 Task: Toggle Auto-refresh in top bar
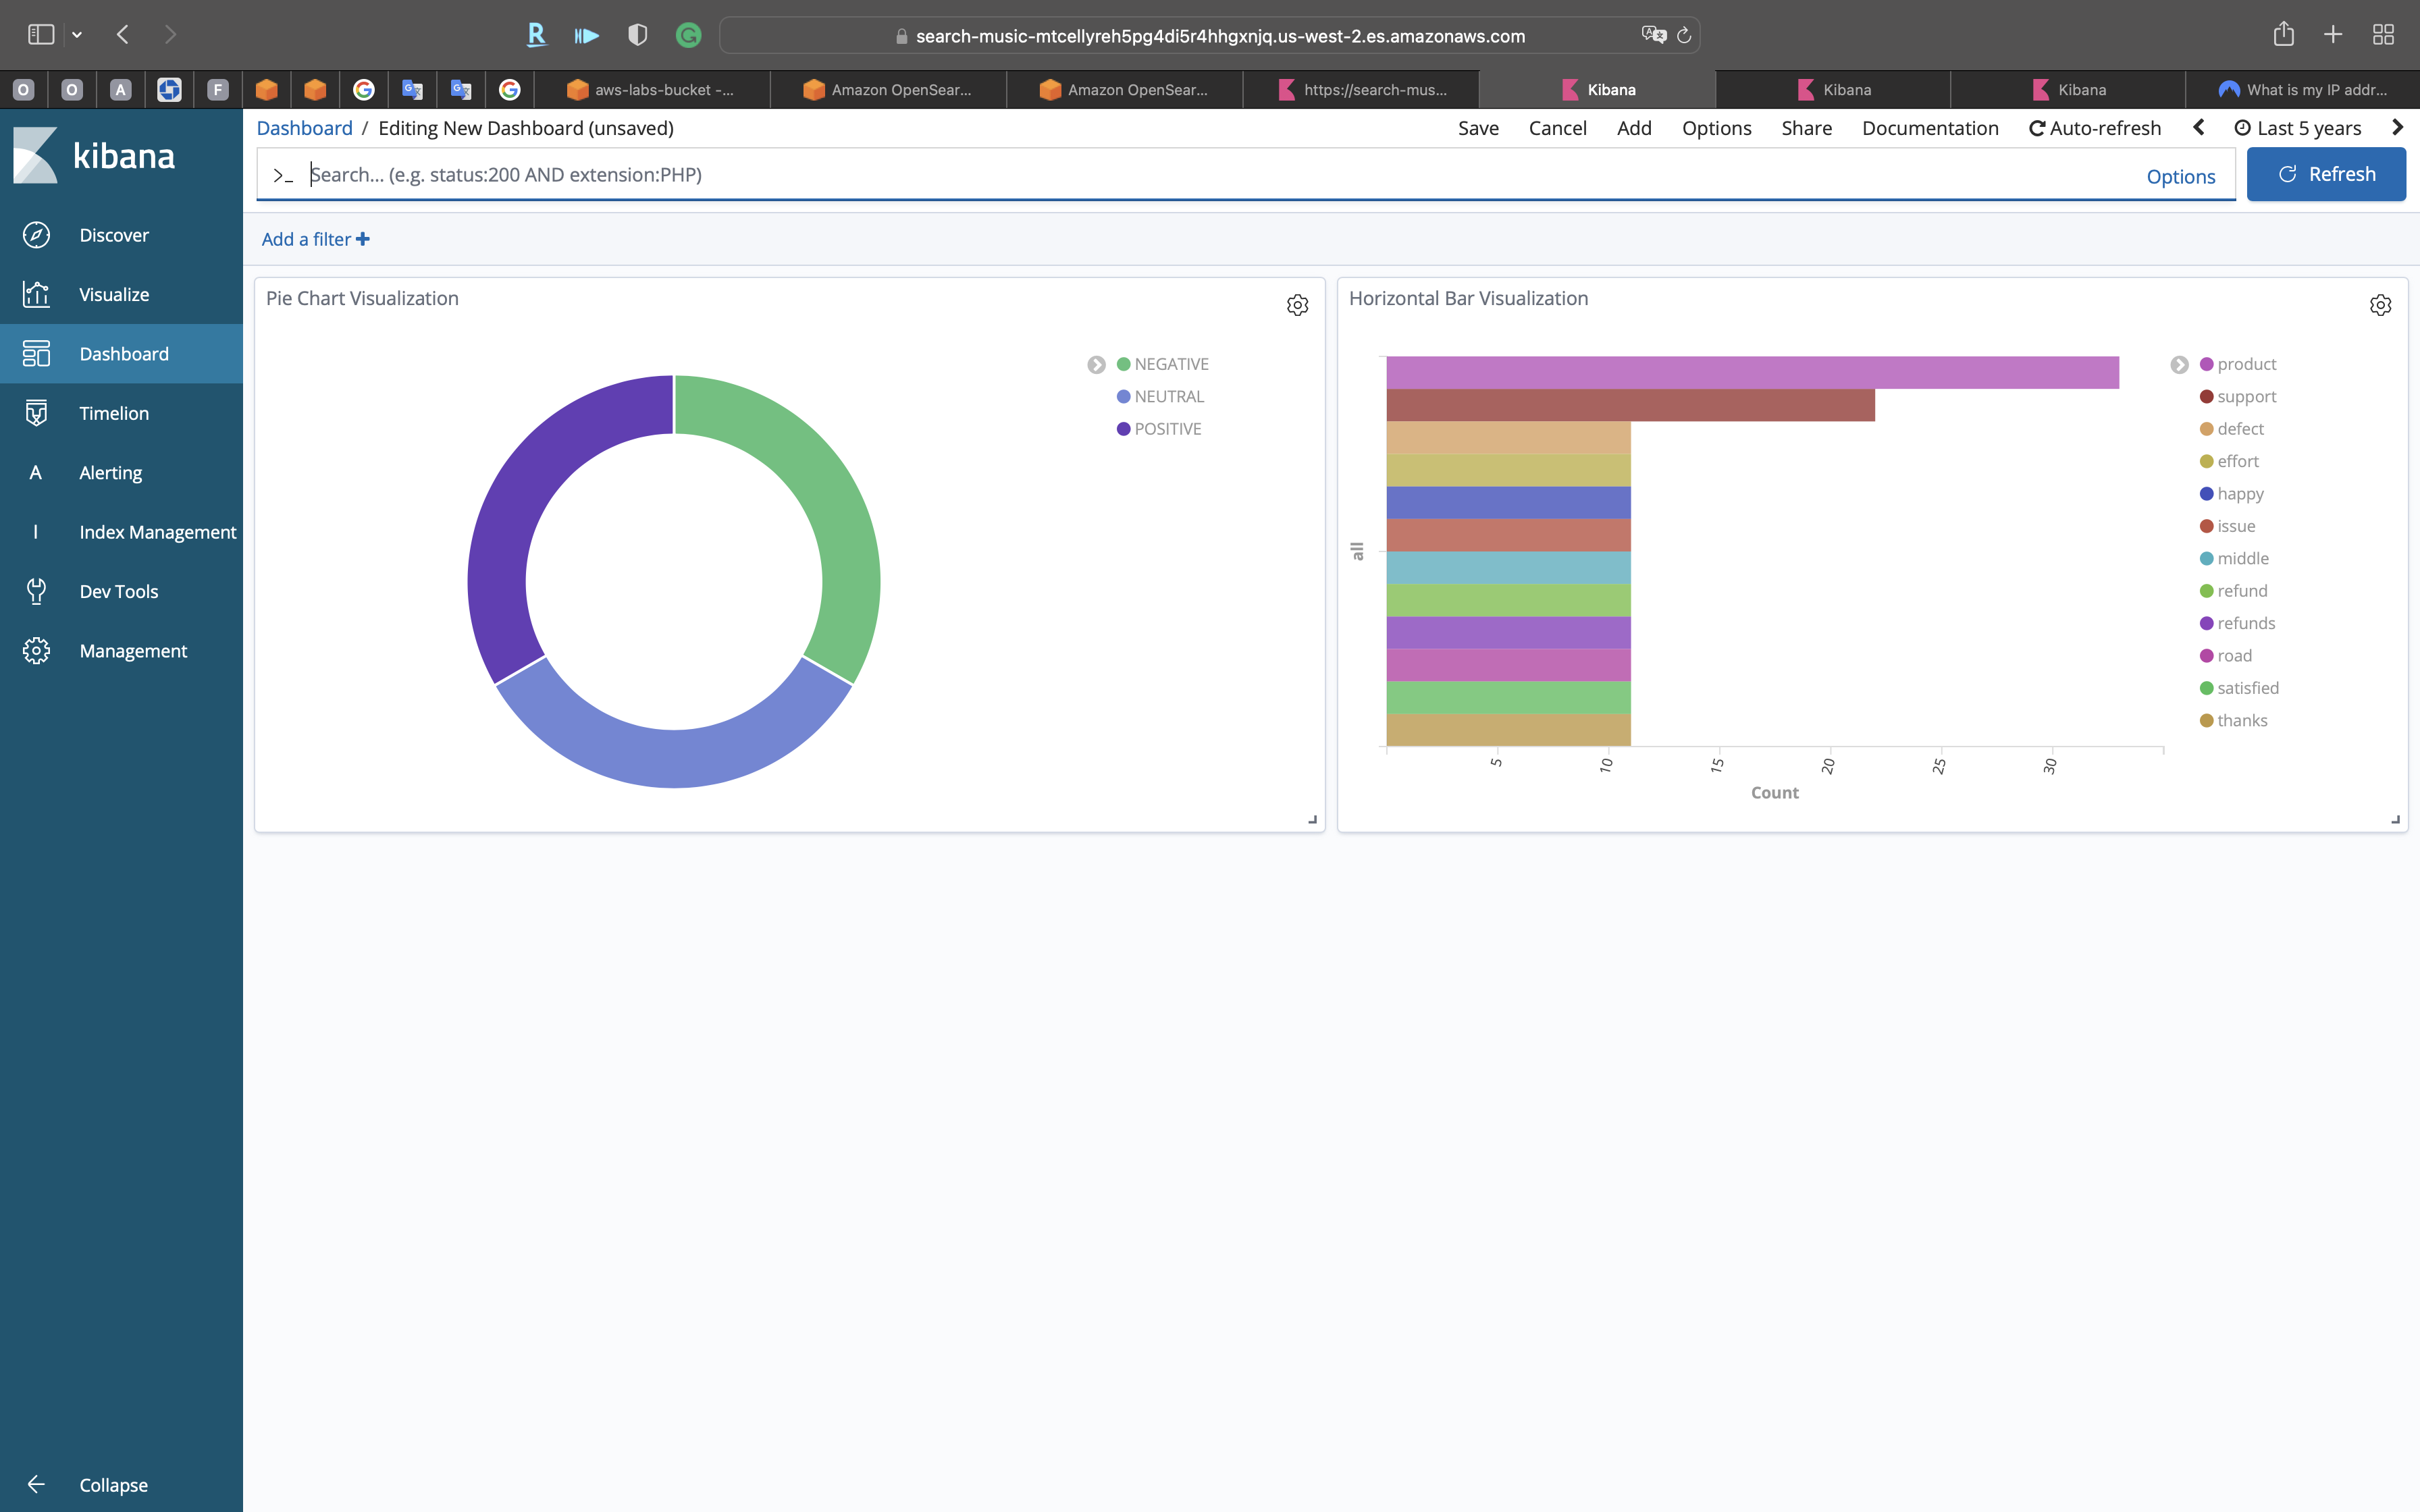tap(2094, 128)
